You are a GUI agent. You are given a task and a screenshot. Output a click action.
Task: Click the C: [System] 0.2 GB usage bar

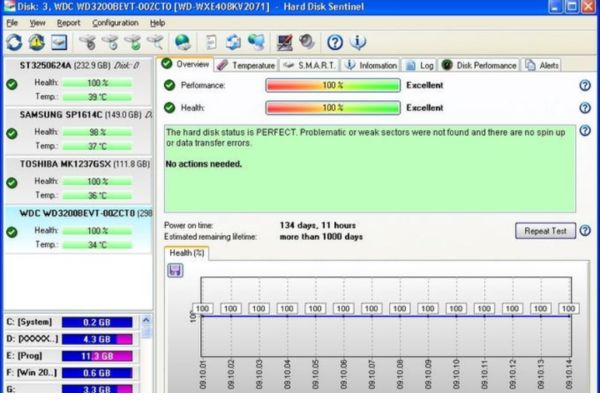[x=97, y=322]
